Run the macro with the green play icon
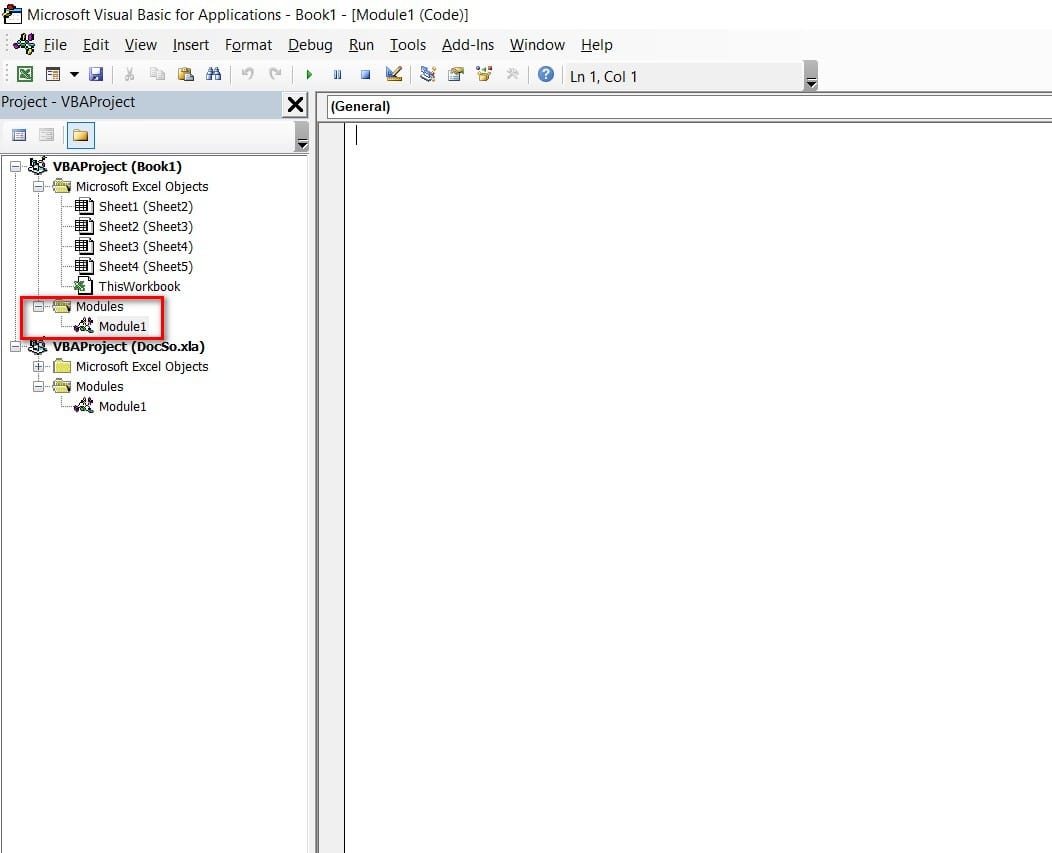Screen dimensions: 1052x853 click(309, 75)
